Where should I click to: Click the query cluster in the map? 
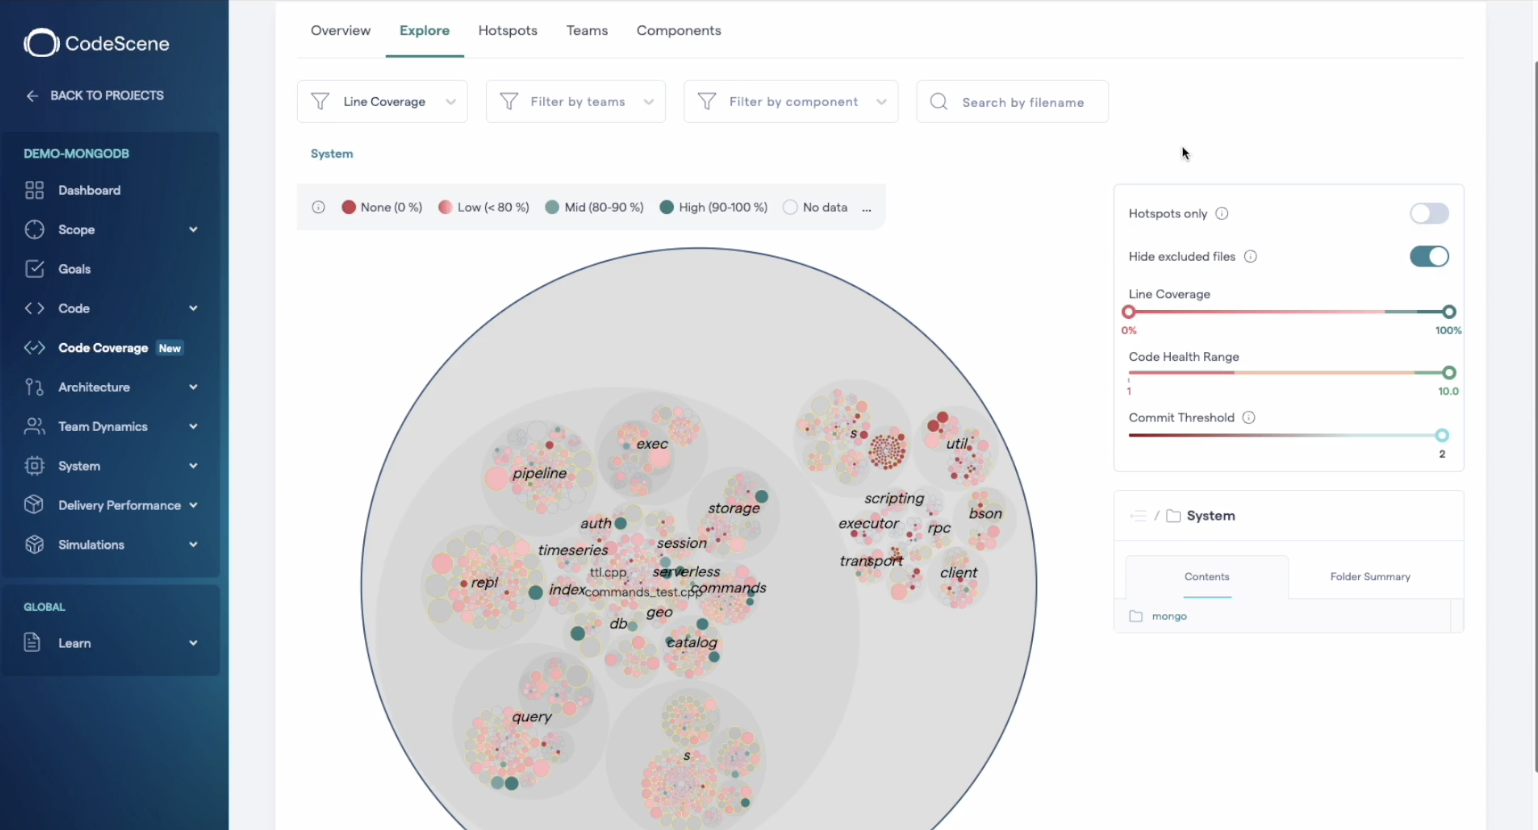530,722
